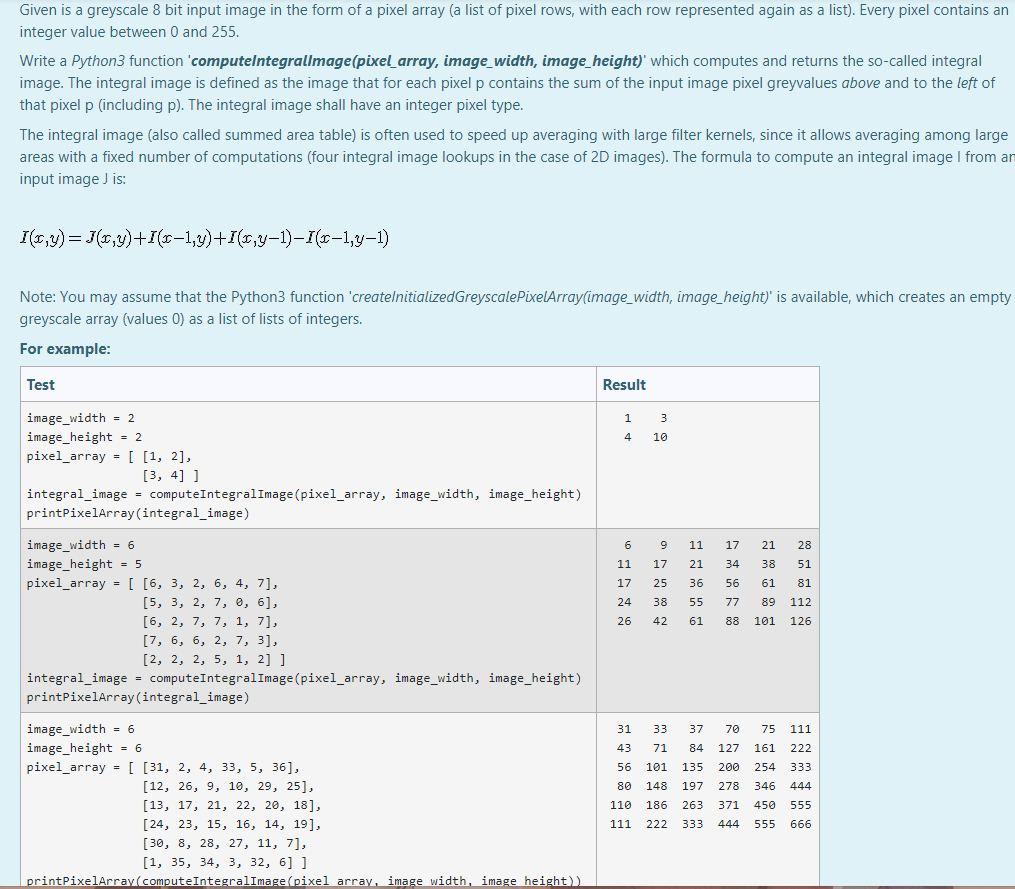The width and height of the screenshot is (1015, 889).
Task: Click the result value '161'
Action: [764, 748]
